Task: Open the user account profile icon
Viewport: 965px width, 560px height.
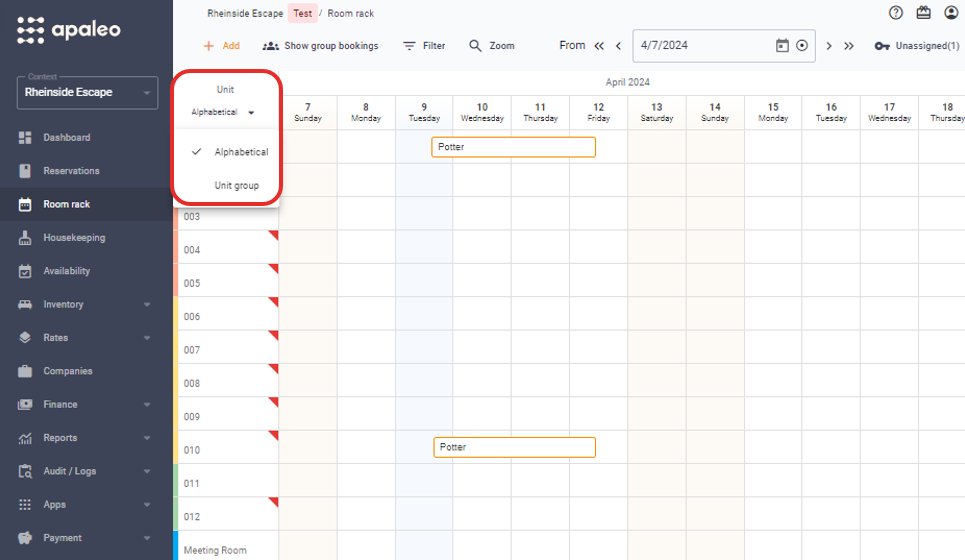Action: (951, 13)
